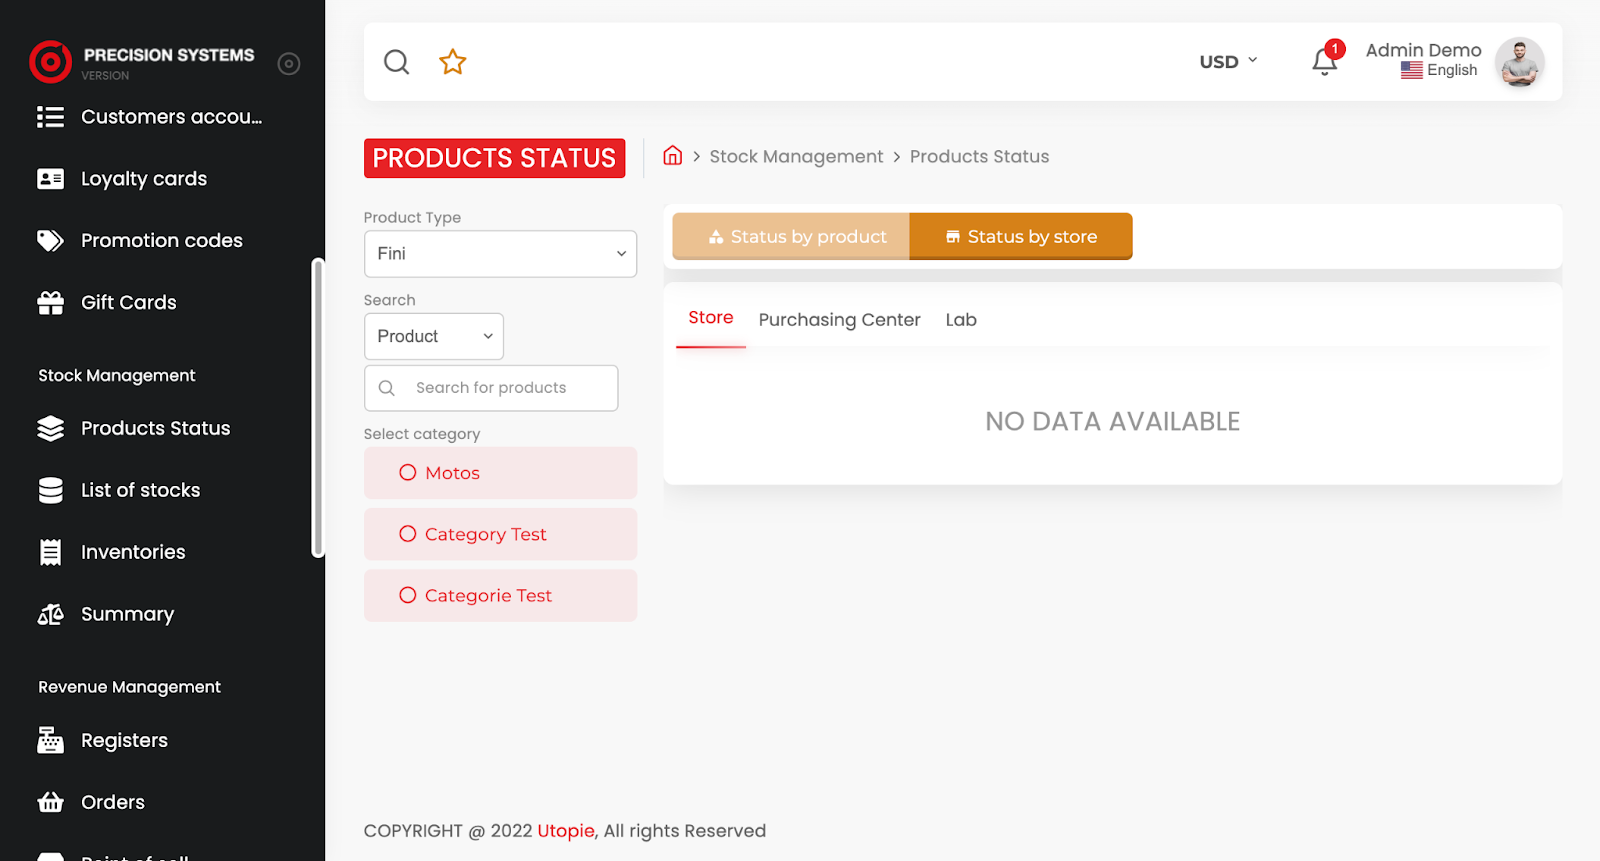Screen dimensions: 1600x861
Task: Open the Search by Product dropdown
Action: [x=434, y=337]
